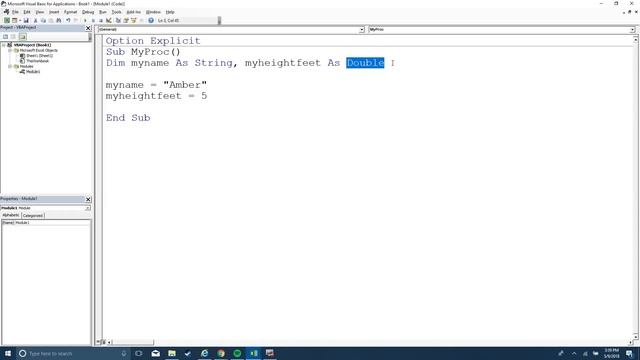The height and width of the screenshot is (360, 640).
Task: Click the taskbar search box
Action: coord(73,353)
